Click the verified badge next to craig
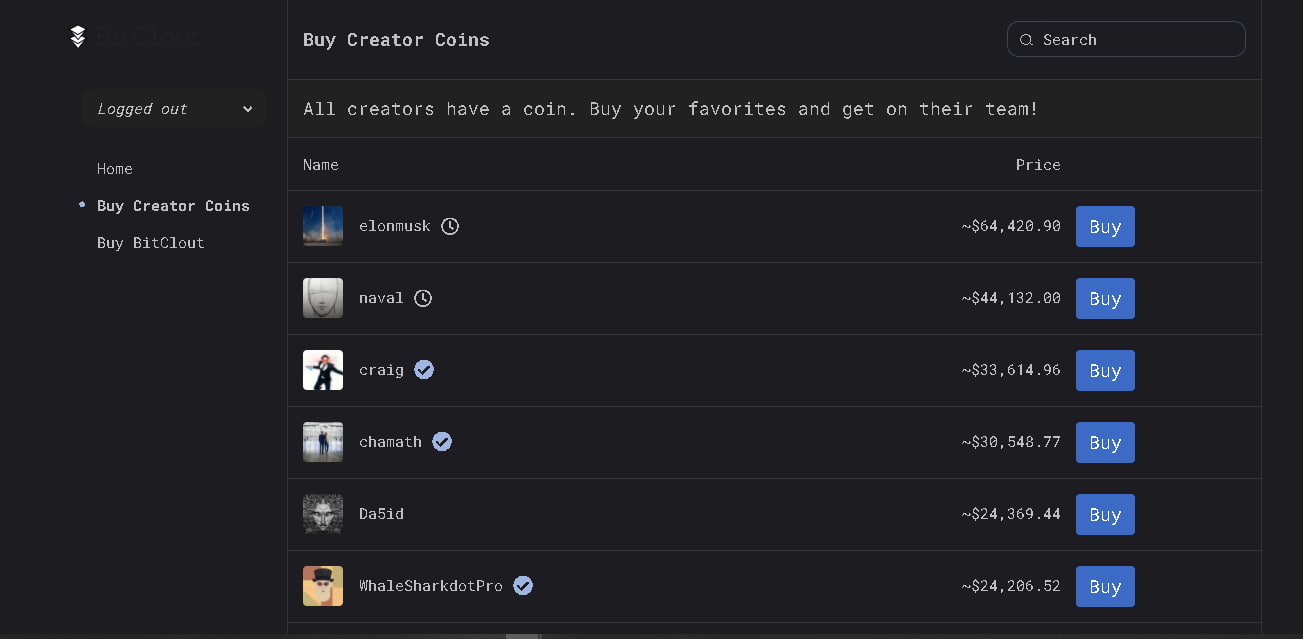The width and height of the screenshot is (1303, 639). coord(423,369)
